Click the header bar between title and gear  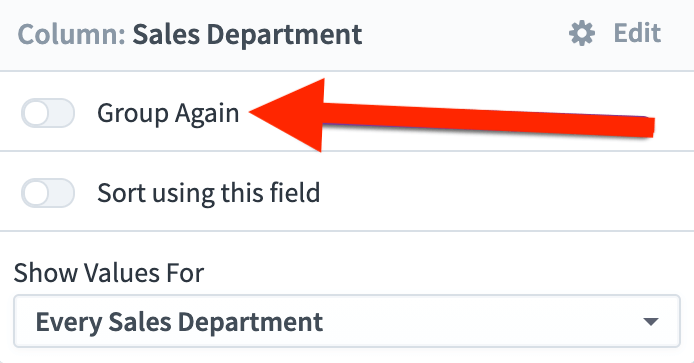click(465, 35)
